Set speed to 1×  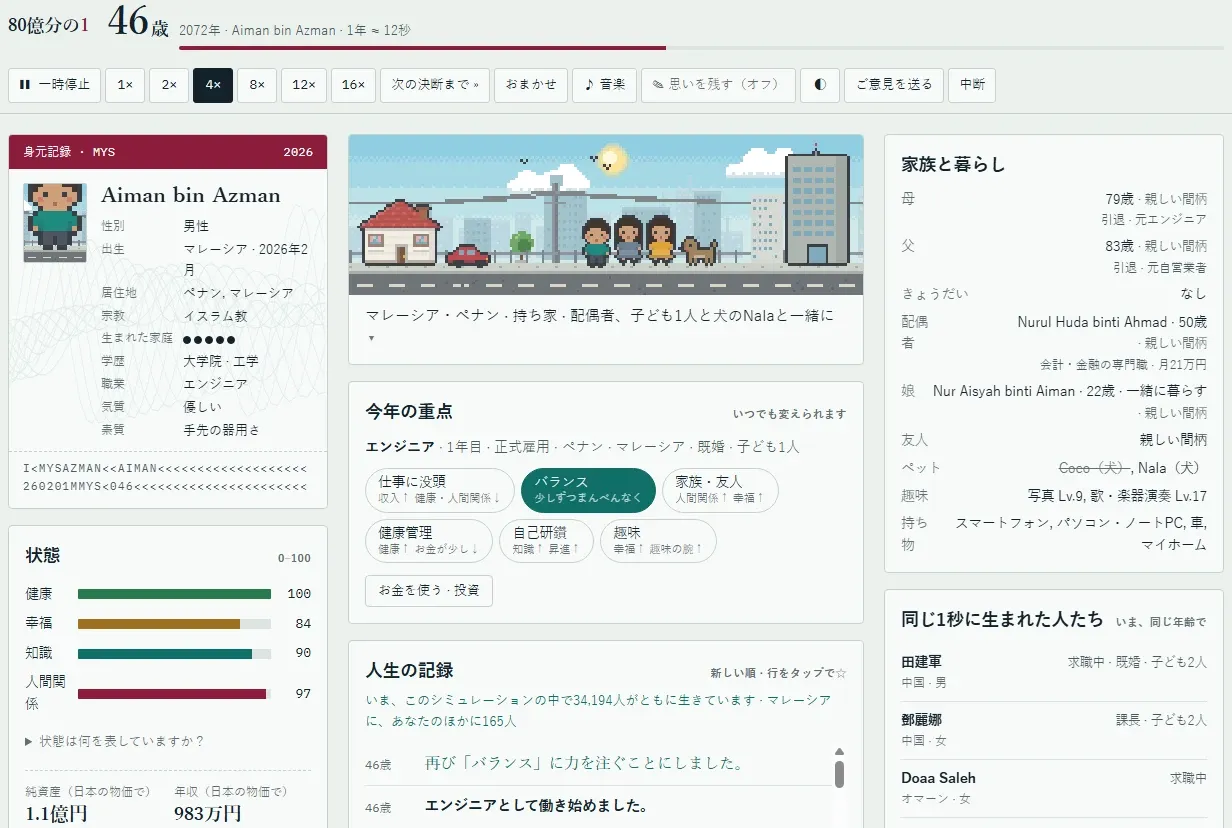125,85
